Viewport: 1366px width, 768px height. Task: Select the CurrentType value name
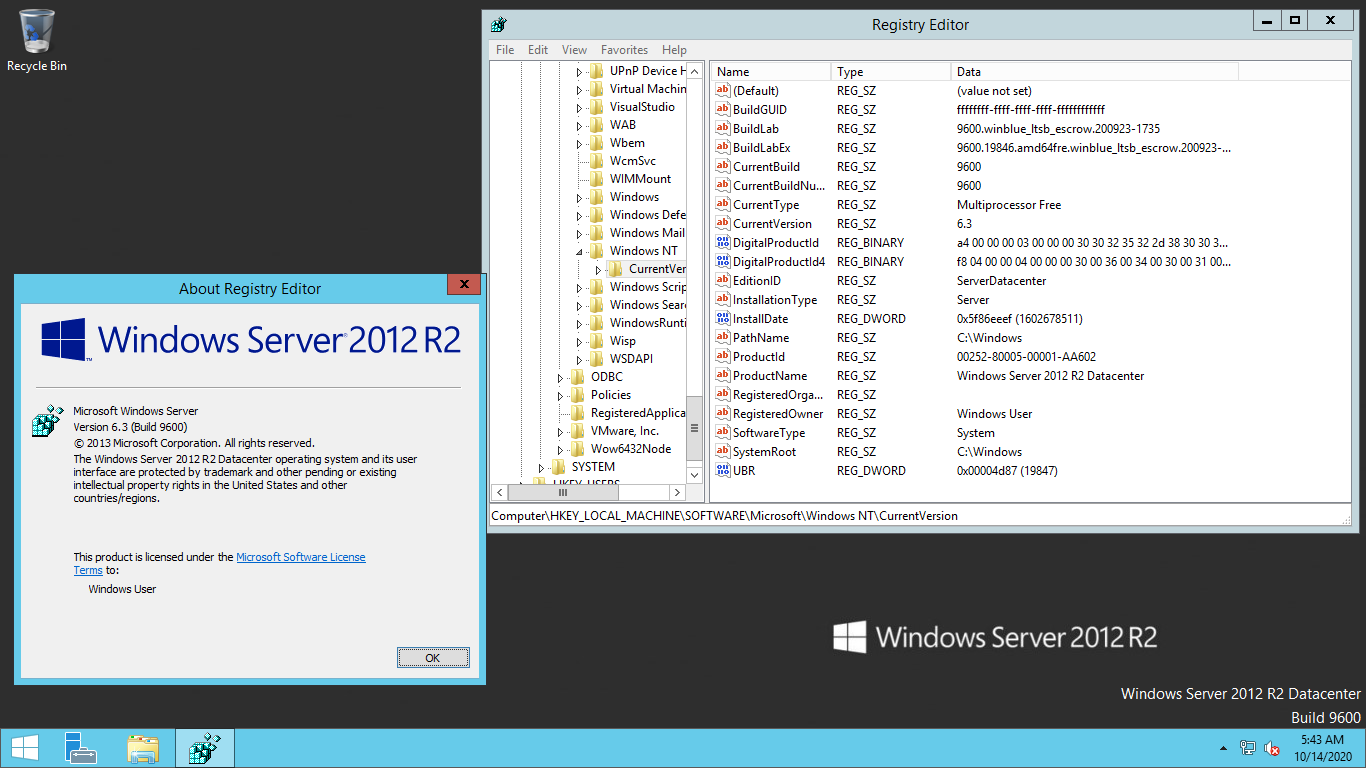[x=766, y=204]
